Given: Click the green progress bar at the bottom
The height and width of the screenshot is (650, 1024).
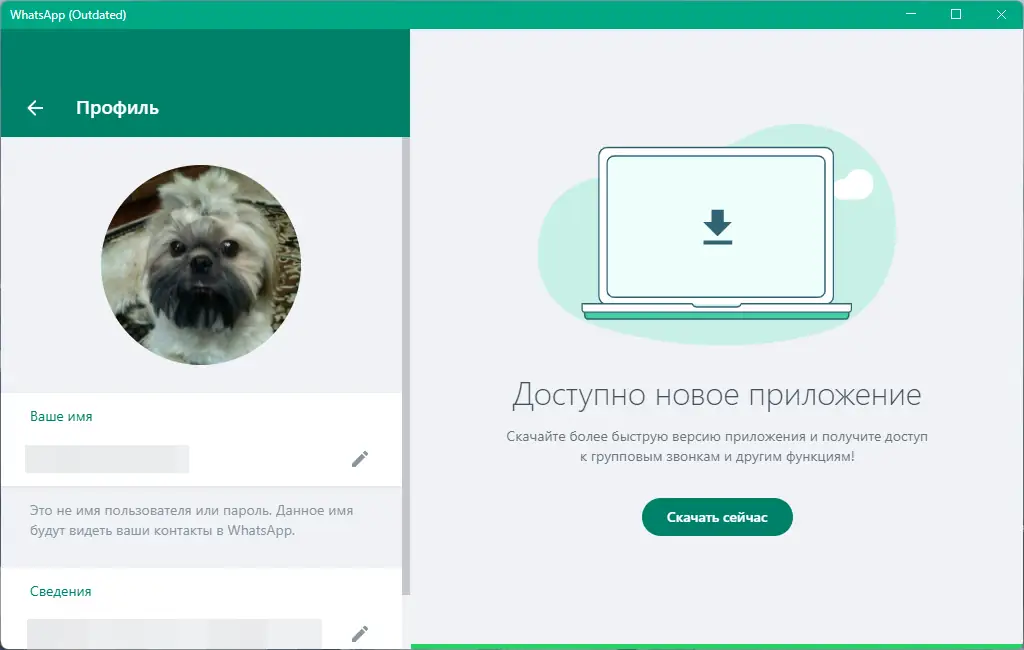Looking at the screenshot, I should (x=717, y=647).
